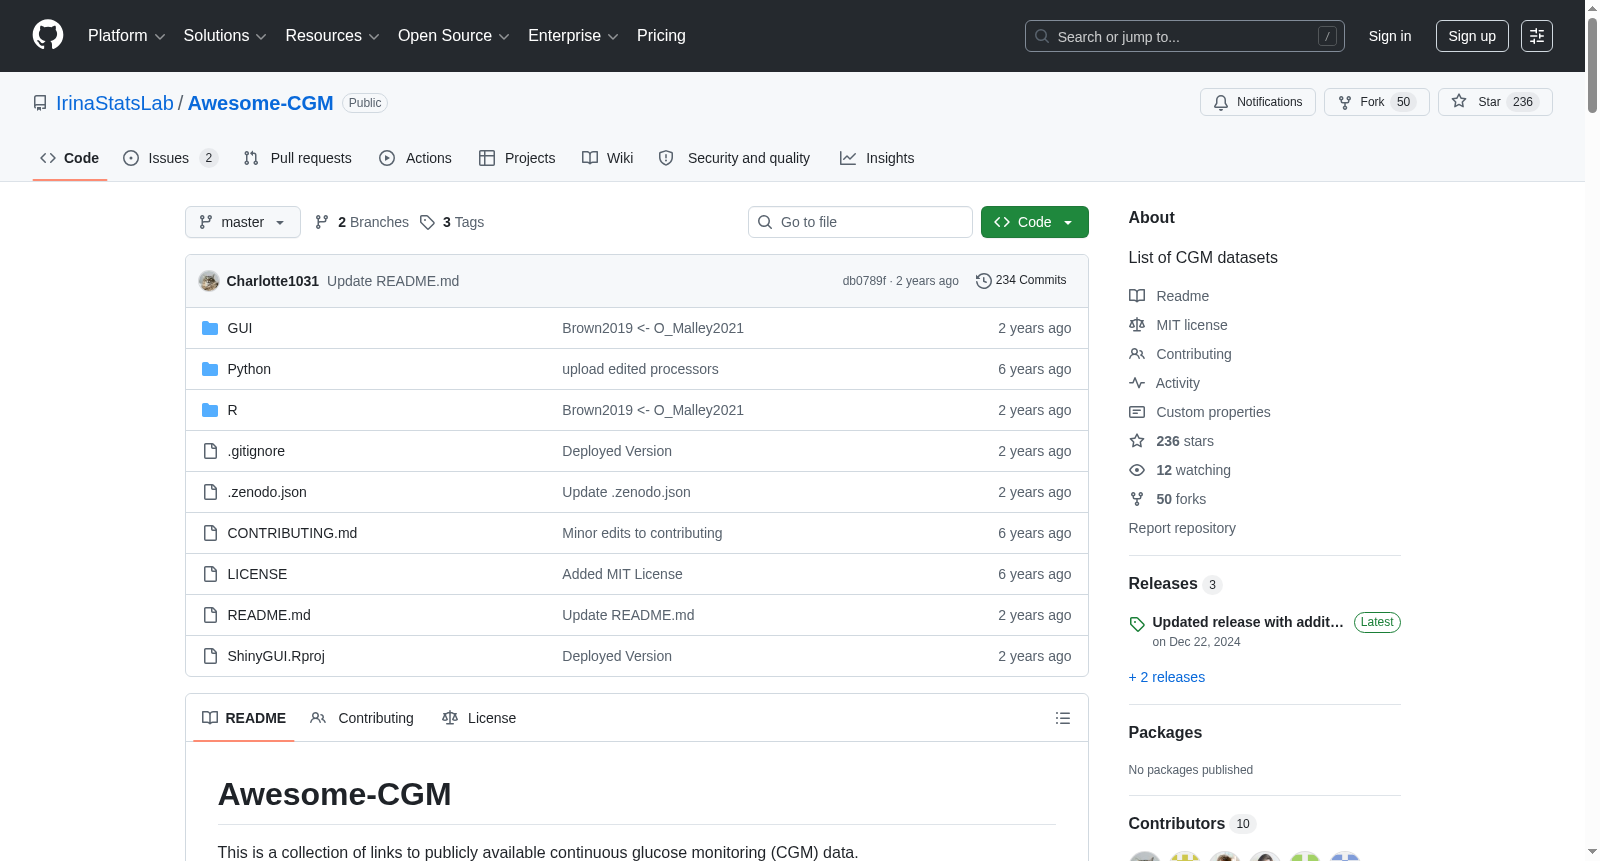Click the tags icon next to 3 Tags

(x=427, y=222)
